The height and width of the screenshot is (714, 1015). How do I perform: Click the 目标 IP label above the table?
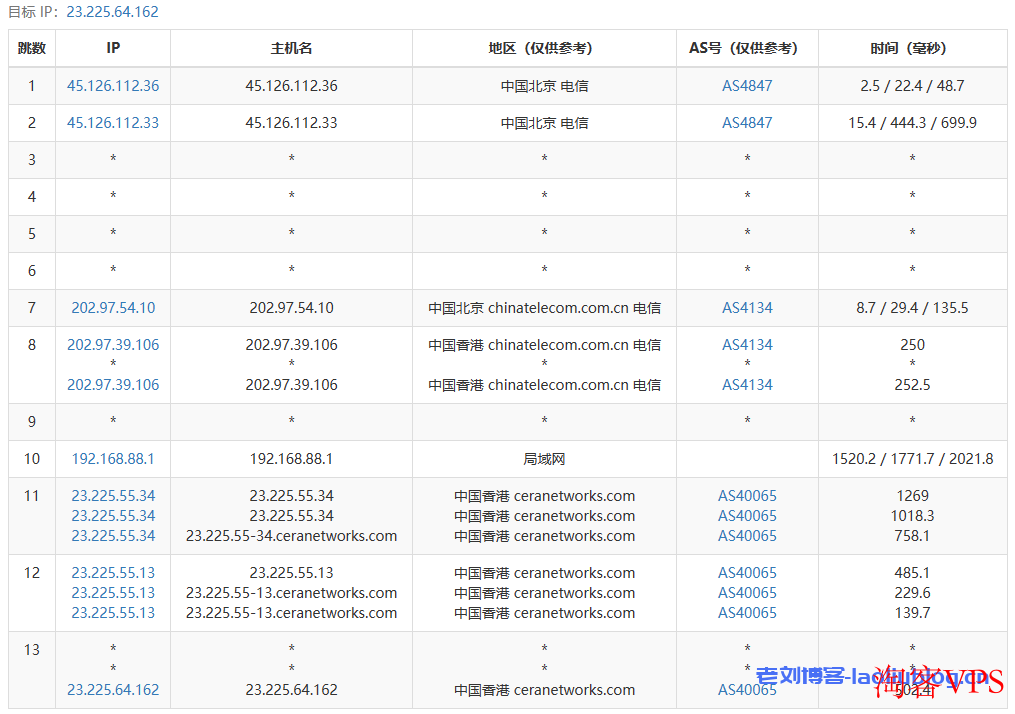[31, 12]
